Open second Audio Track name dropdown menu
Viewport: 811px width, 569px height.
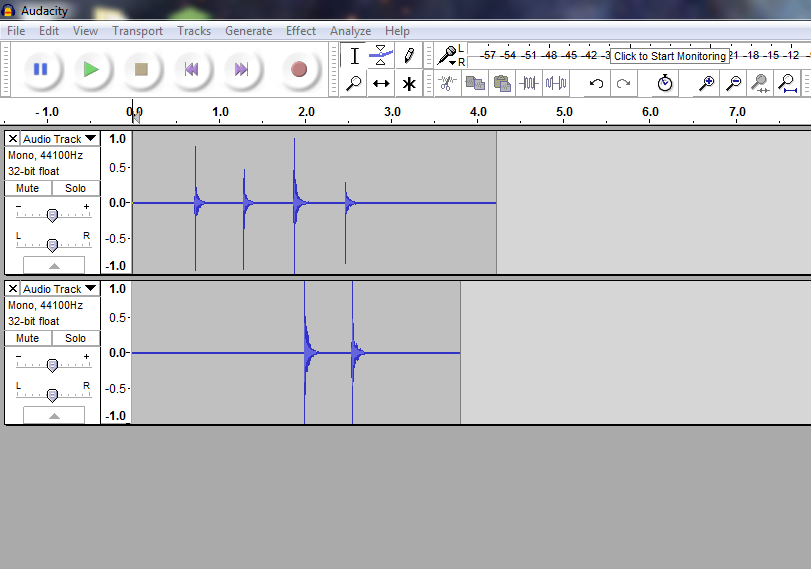[x=60, y=289]
